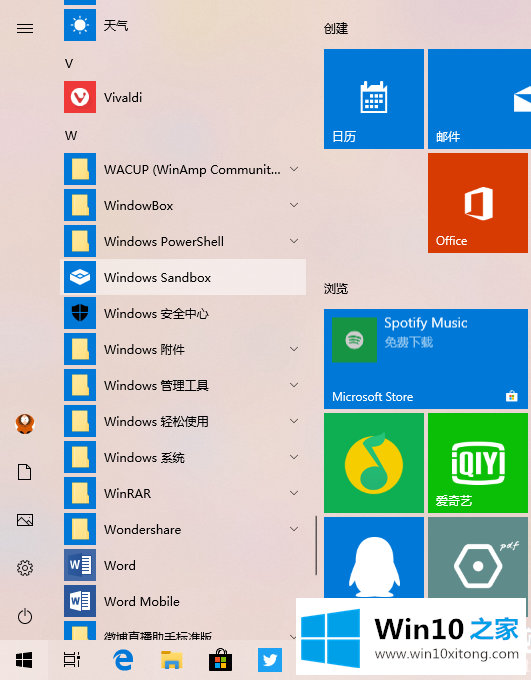Expand the WindowBox folder chevron
The height and width of the screenshot is (680, 531).
point(294,205)
